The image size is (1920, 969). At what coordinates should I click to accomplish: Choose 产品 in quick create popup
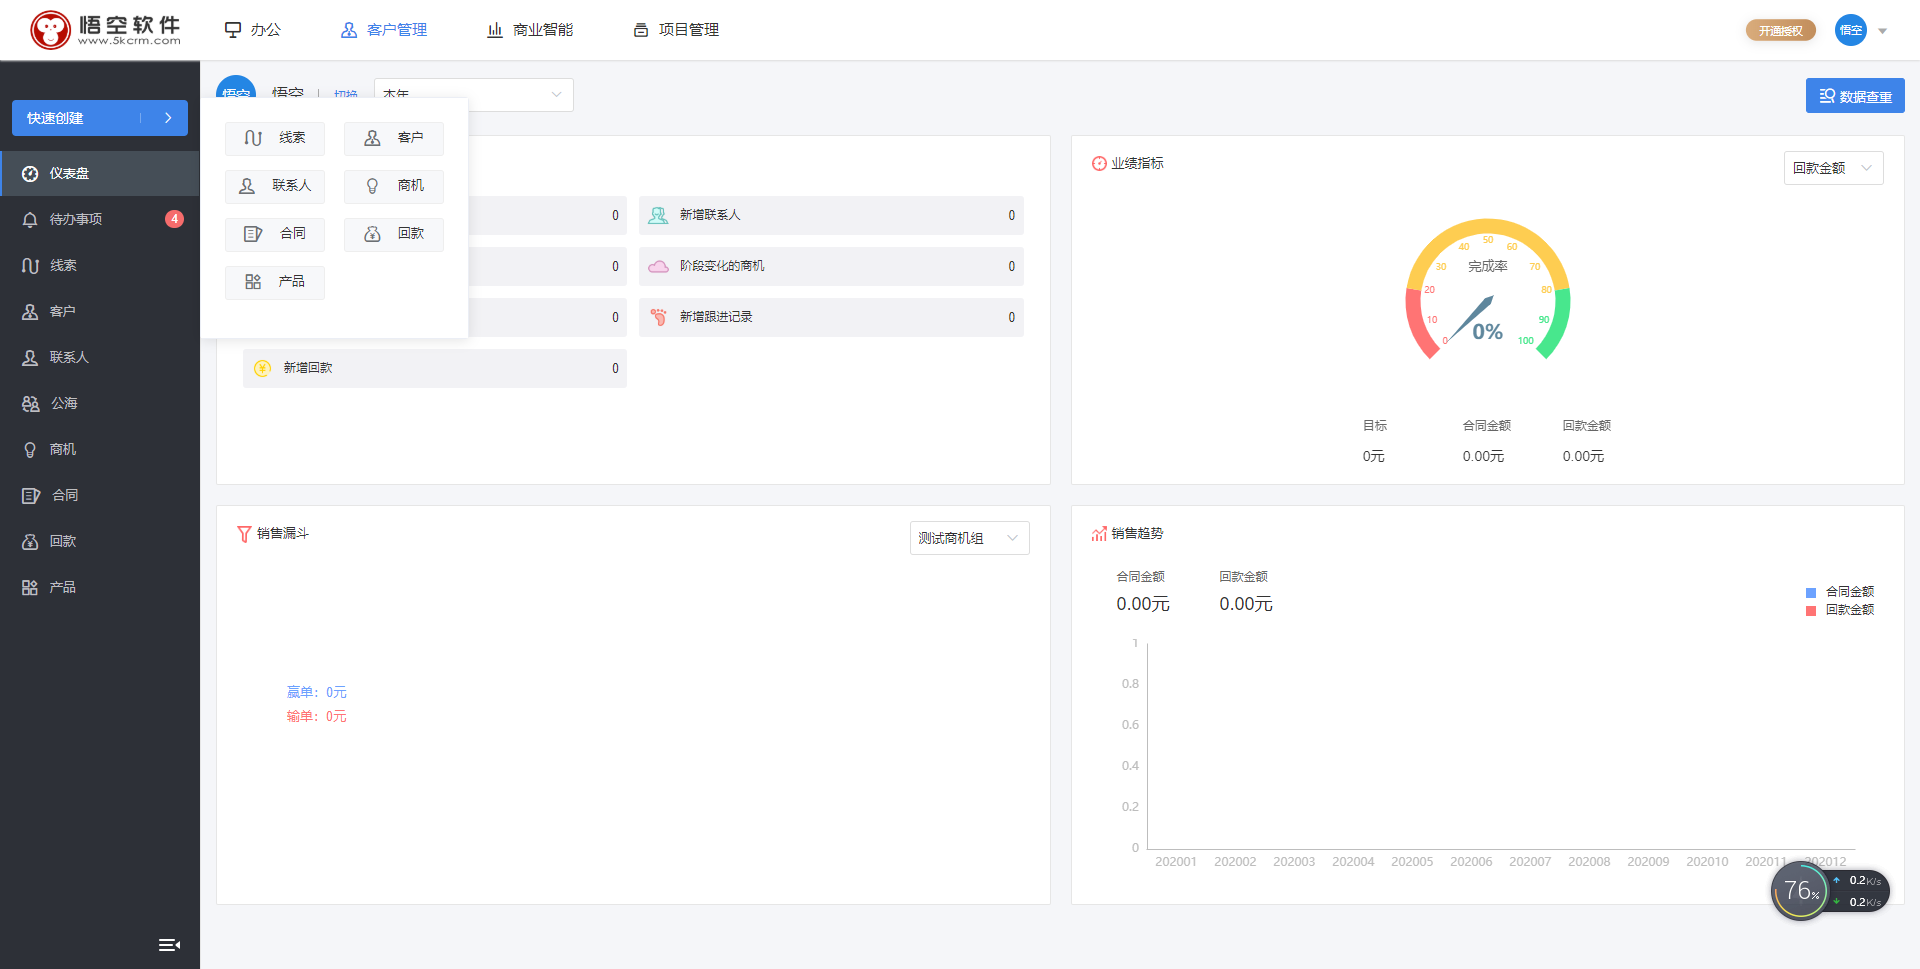click(x=275, y=282)
